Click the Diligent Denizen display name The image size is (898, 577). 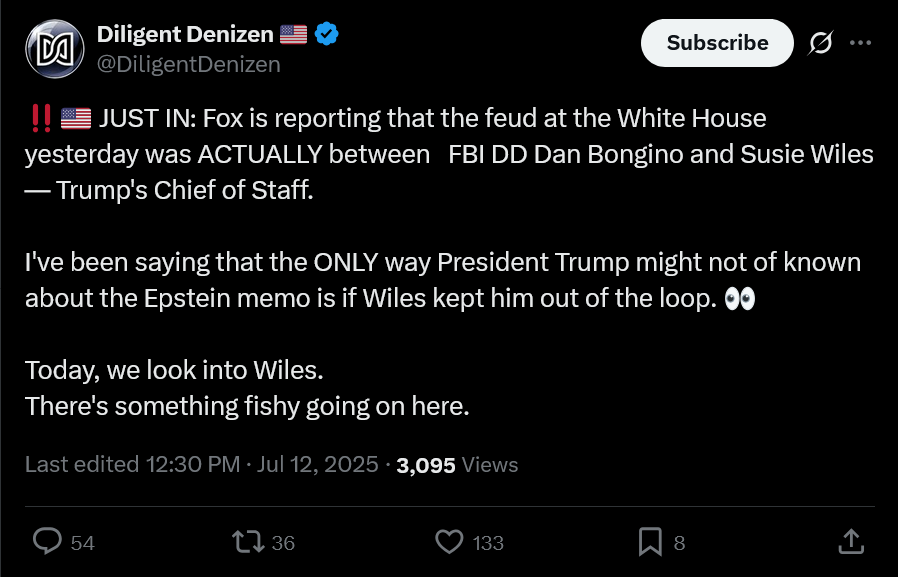coord(185,34)
